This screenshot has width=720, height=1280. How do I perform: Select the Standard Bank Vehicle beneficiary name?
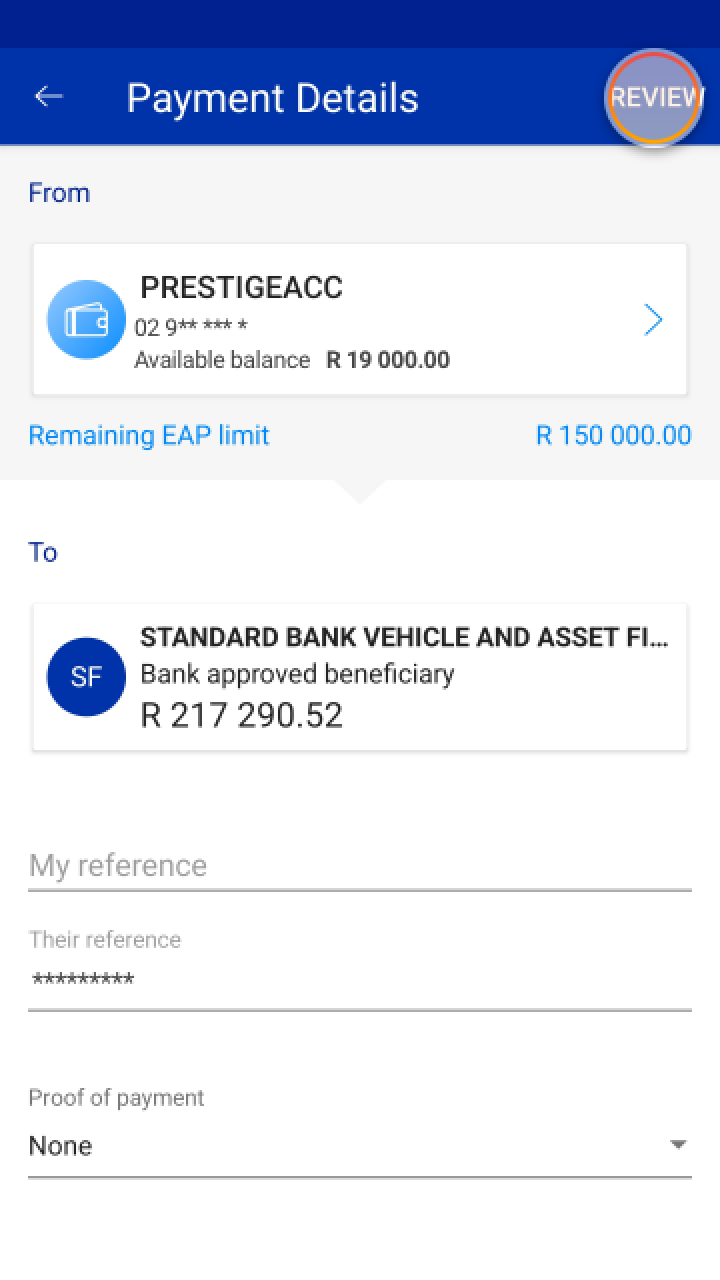click(404, 638)
